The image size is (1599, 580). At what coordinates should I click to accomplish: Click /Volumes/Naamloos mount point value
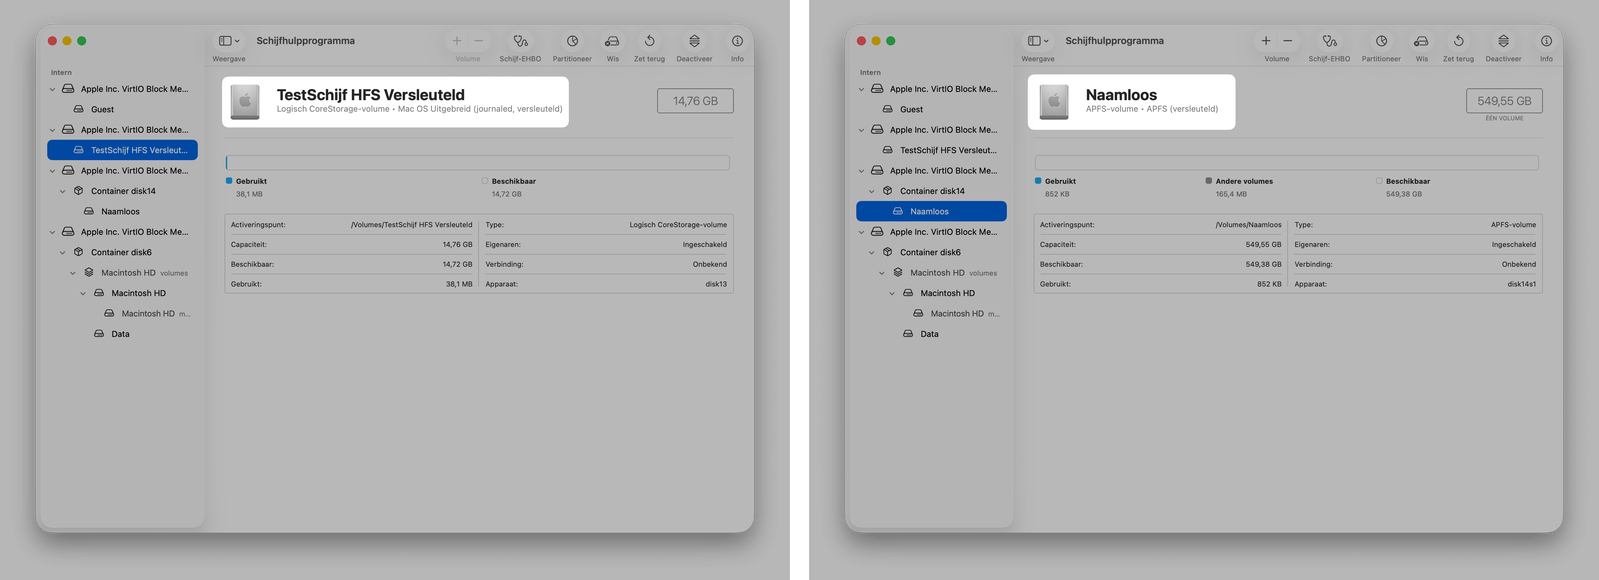click(1248, 225)
